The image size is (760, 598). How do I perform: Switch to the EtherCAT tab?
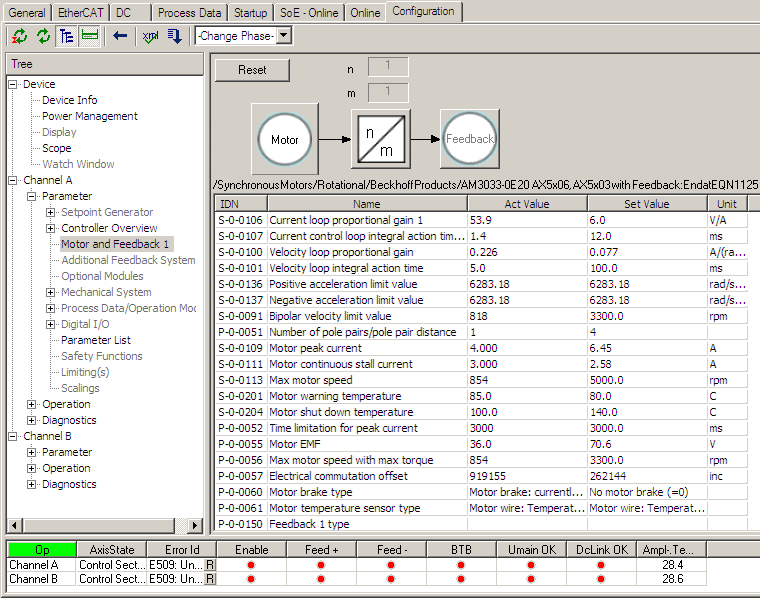click(x=80, y=13)
